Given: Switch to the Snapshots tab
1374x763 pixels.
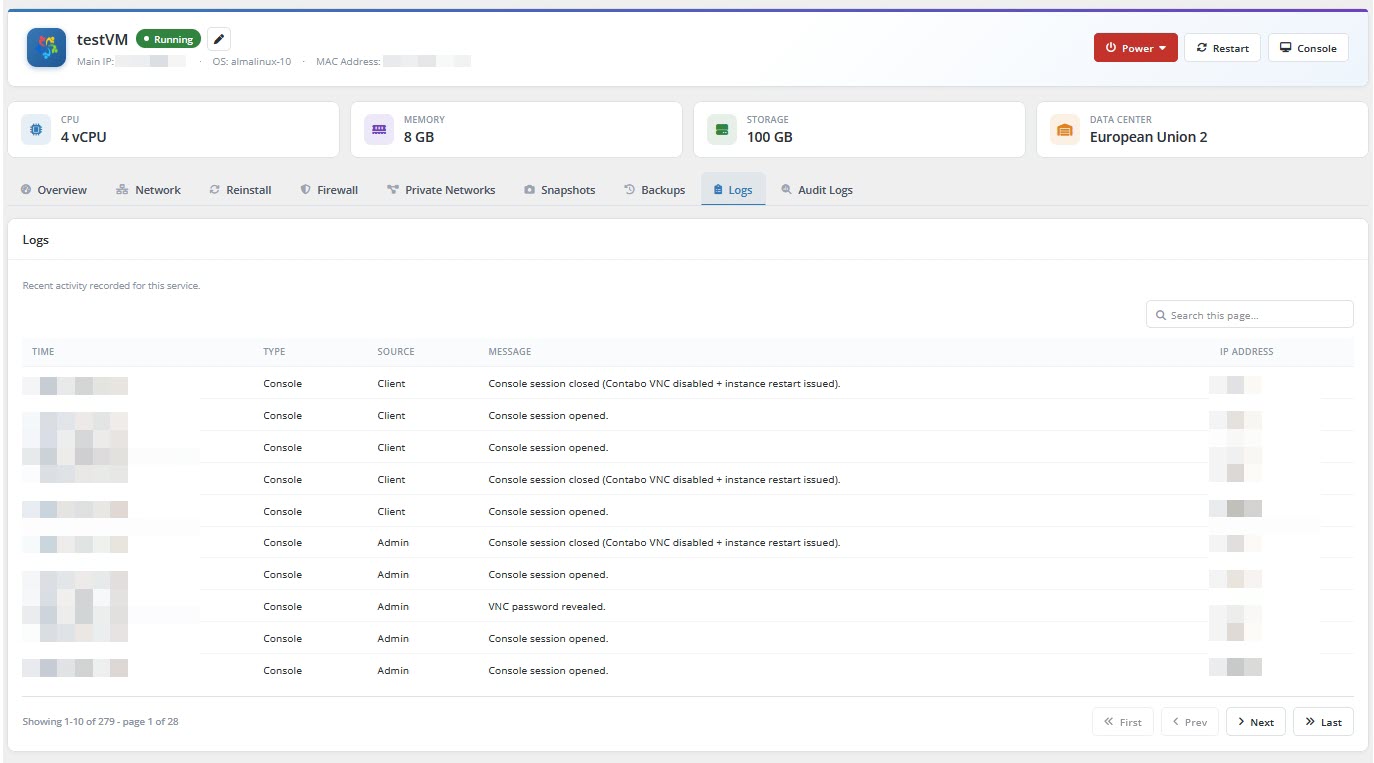Looking at the screenshot, I should [x=559, y=190].
